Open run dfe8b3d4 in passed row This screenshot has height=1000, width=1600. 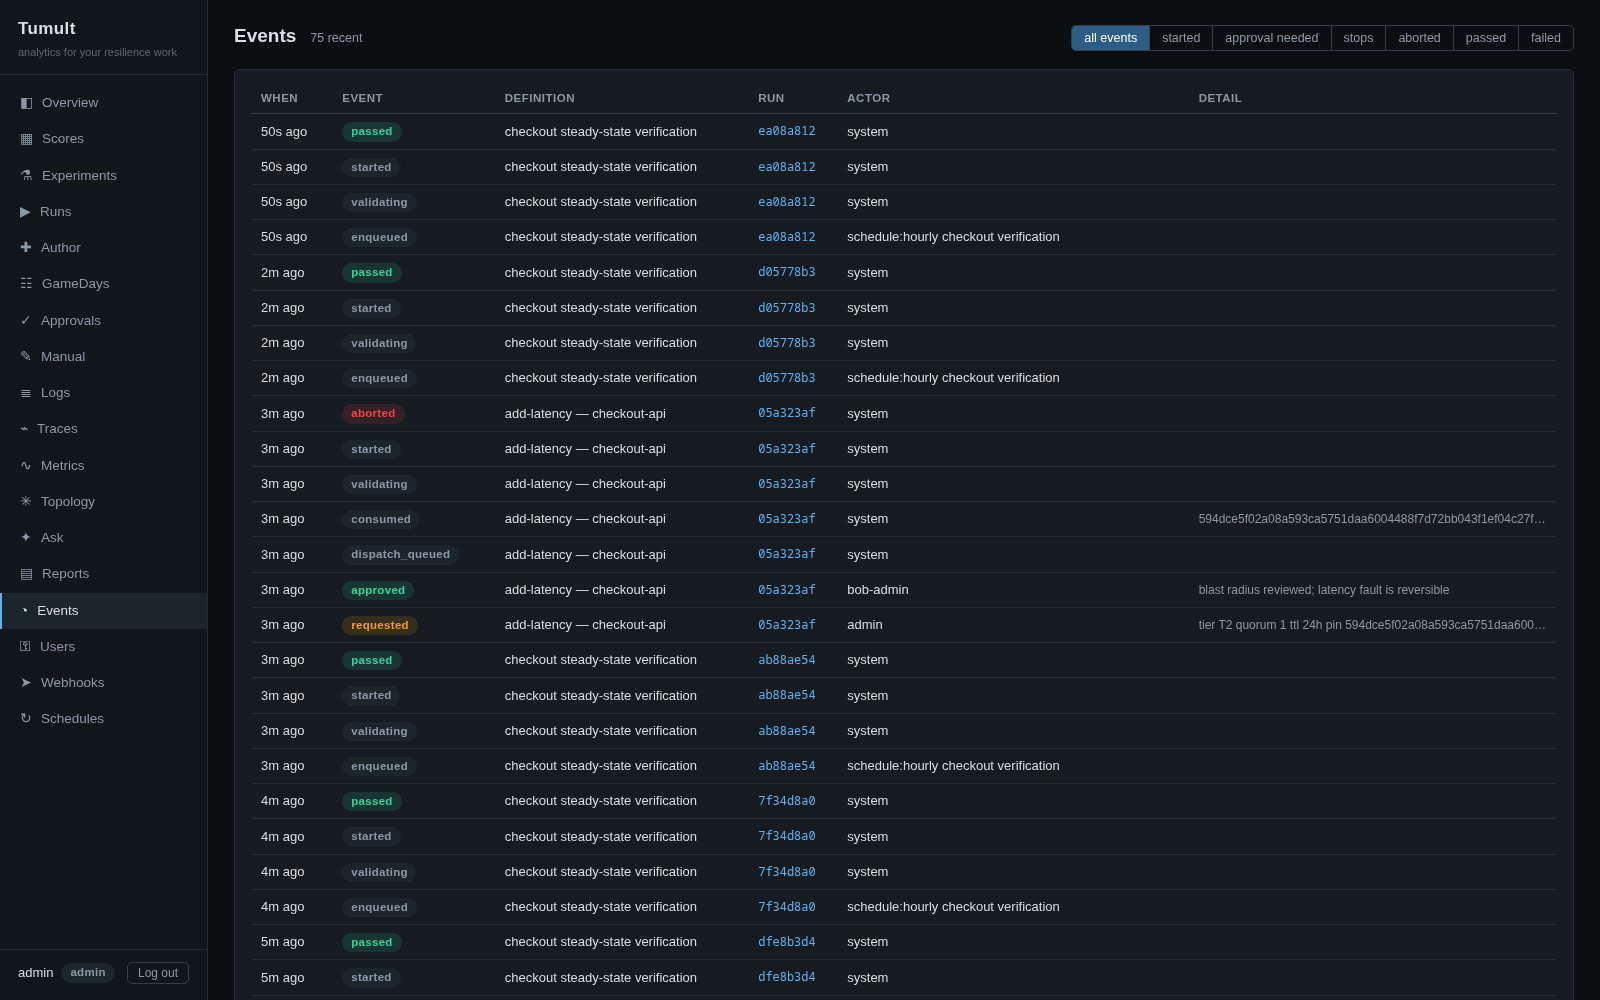coord(786,942)
